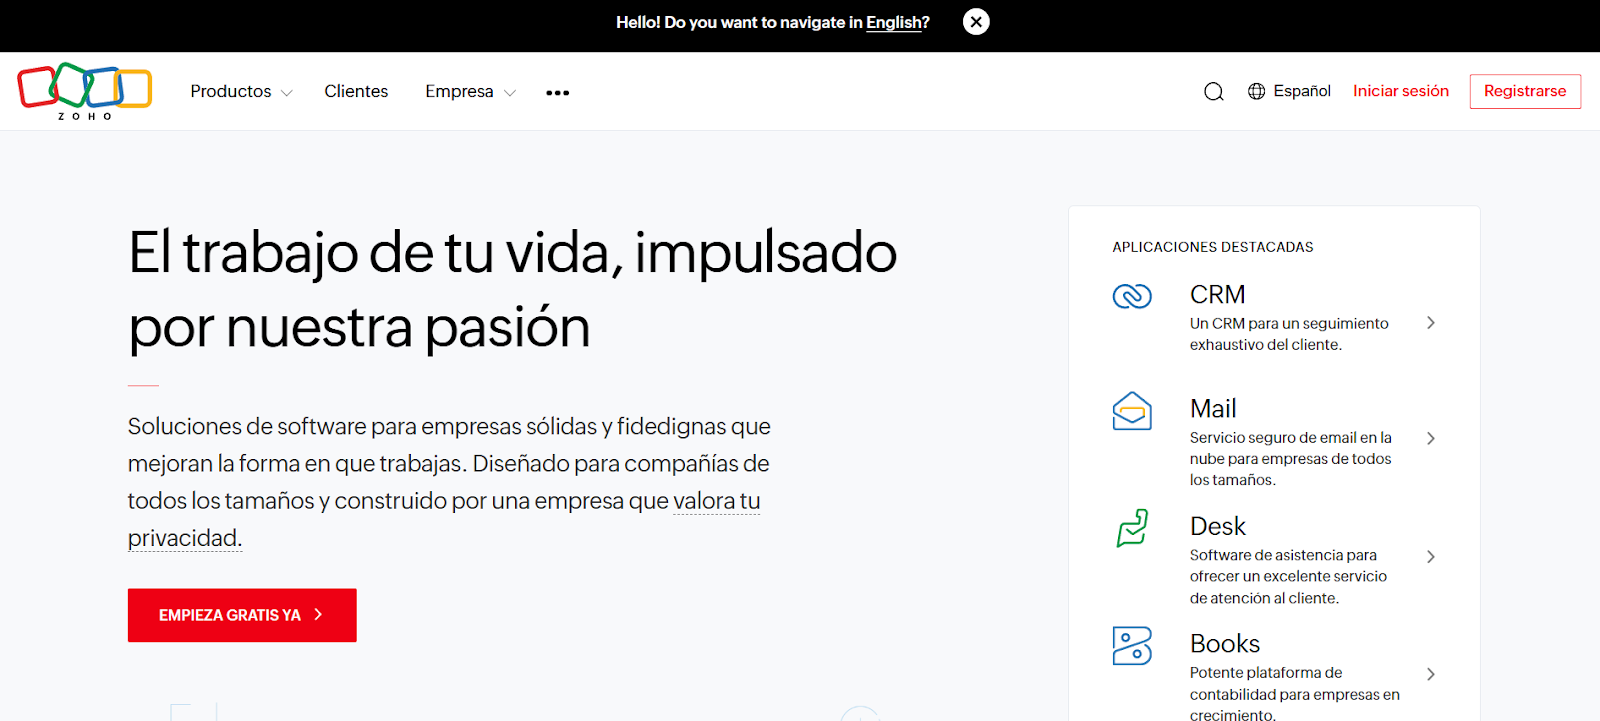Click the EMPIEZA GRATIS YA button
The image size is (1600, 721).
coord(242,615)
